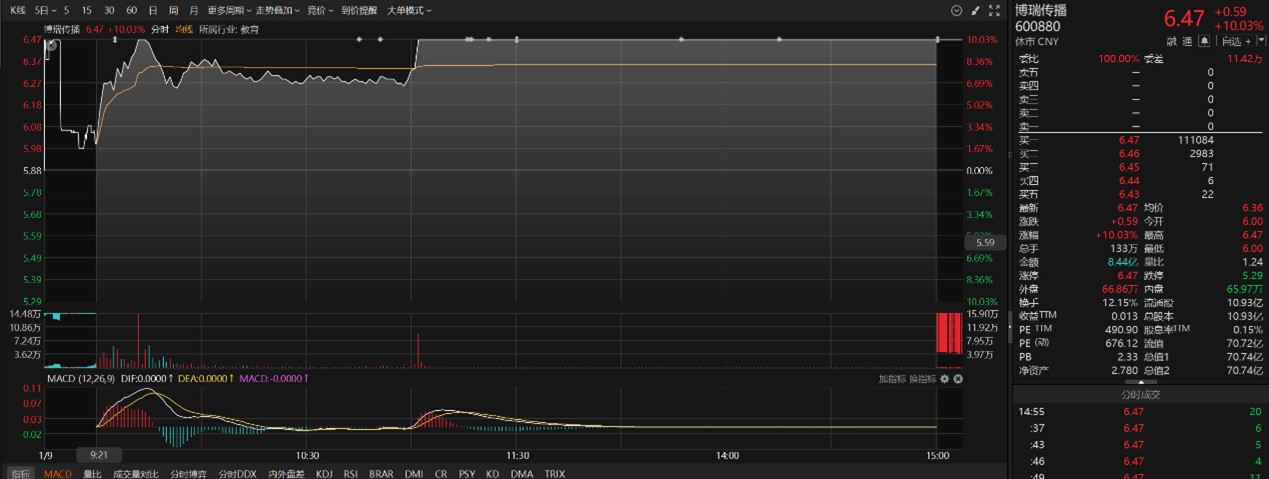Expand the 走势叠加 dropdown
The width and height of the screenshot is (1269, 479).
pos(277,10)
